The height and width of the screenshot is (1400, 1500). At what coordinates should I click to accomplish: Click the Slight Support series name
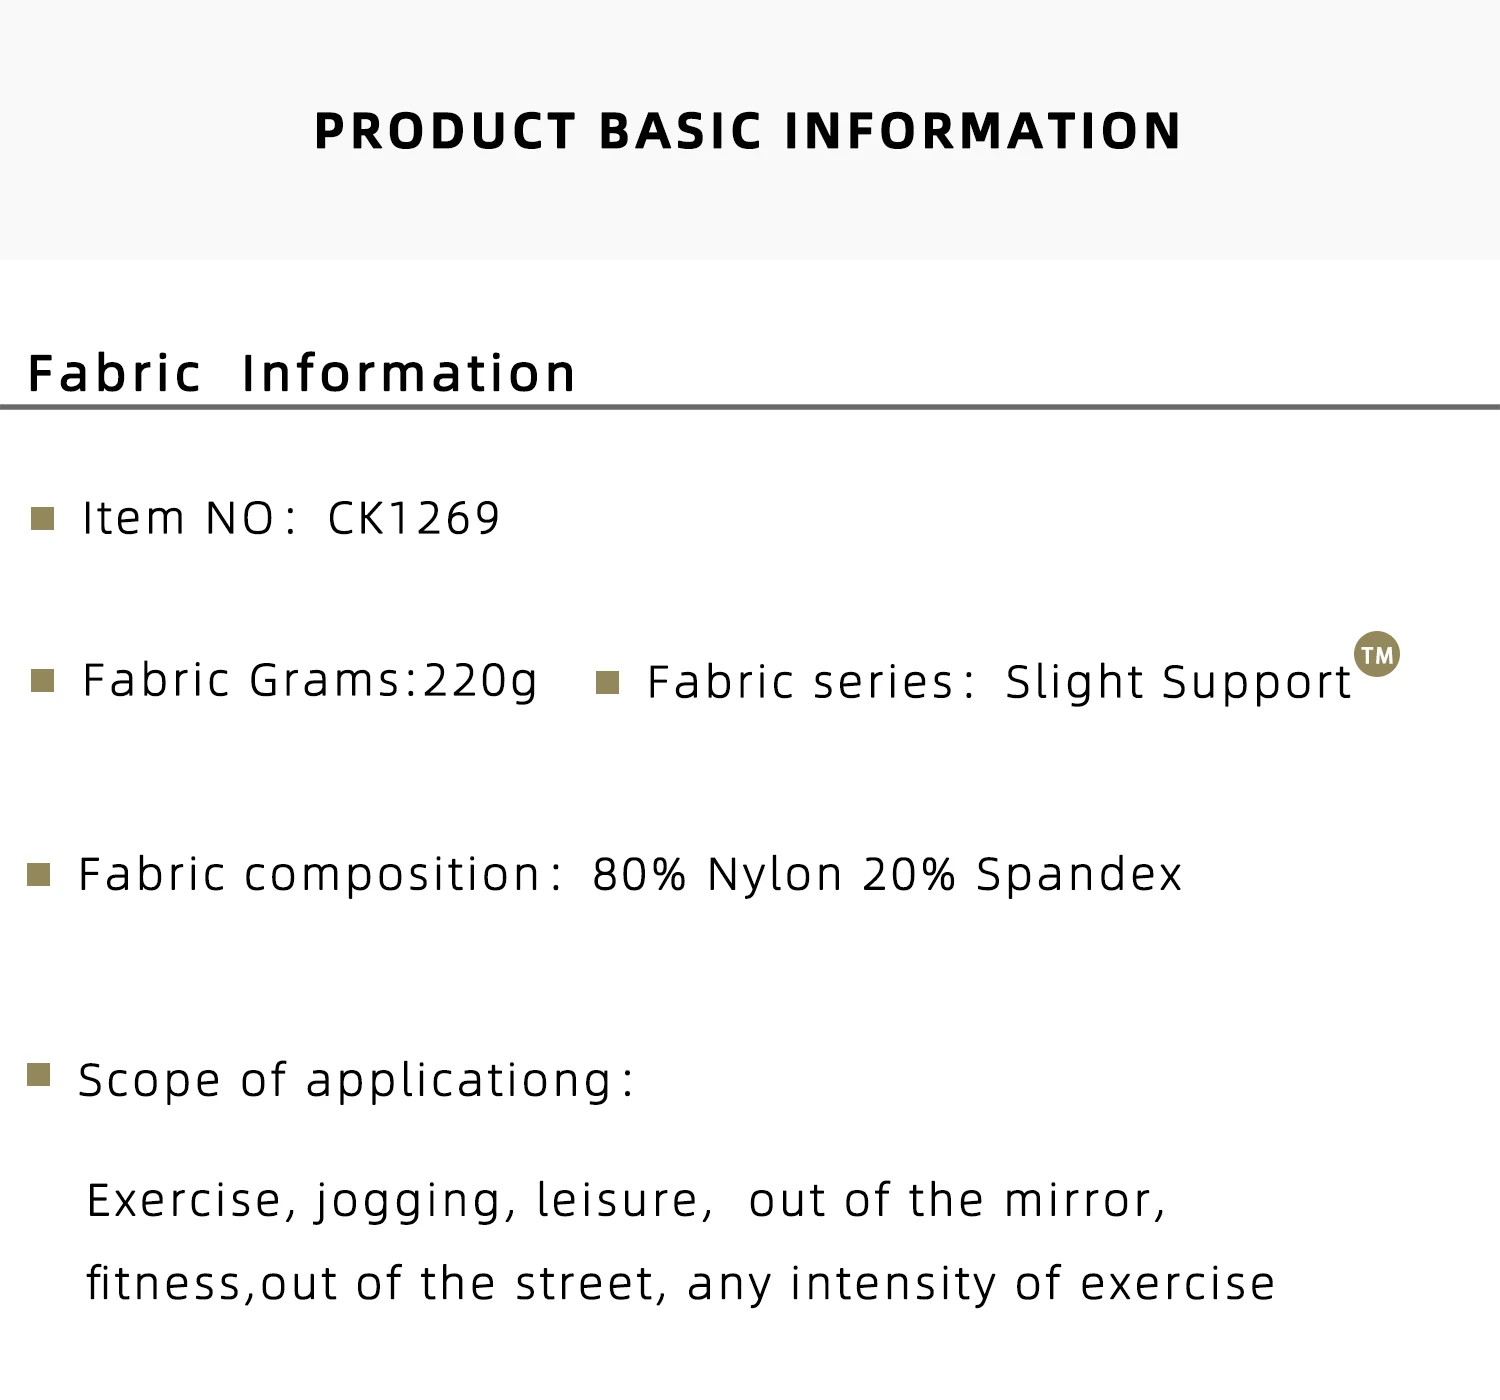[x=1178, y=683]
